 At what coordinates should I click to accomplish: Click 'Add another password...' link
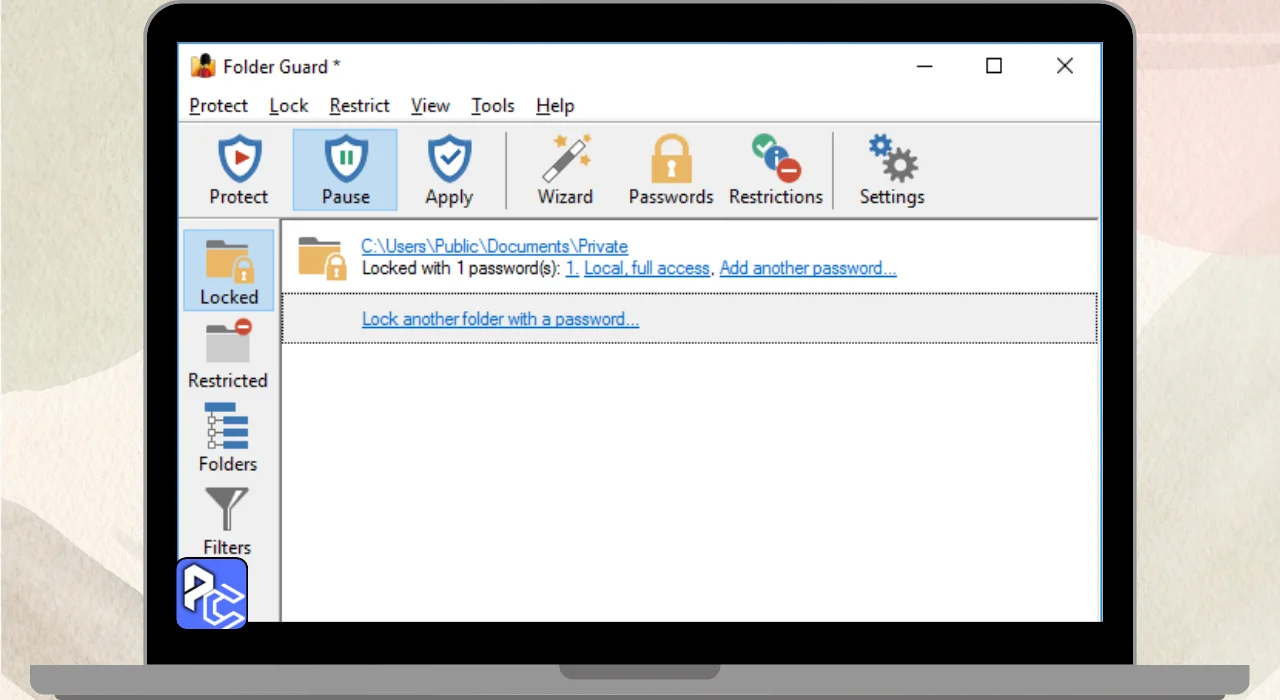[808, 268]
